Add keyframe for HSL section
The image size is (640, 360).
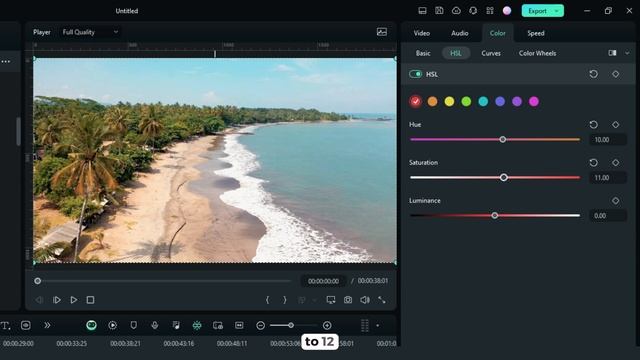point(616,74)
